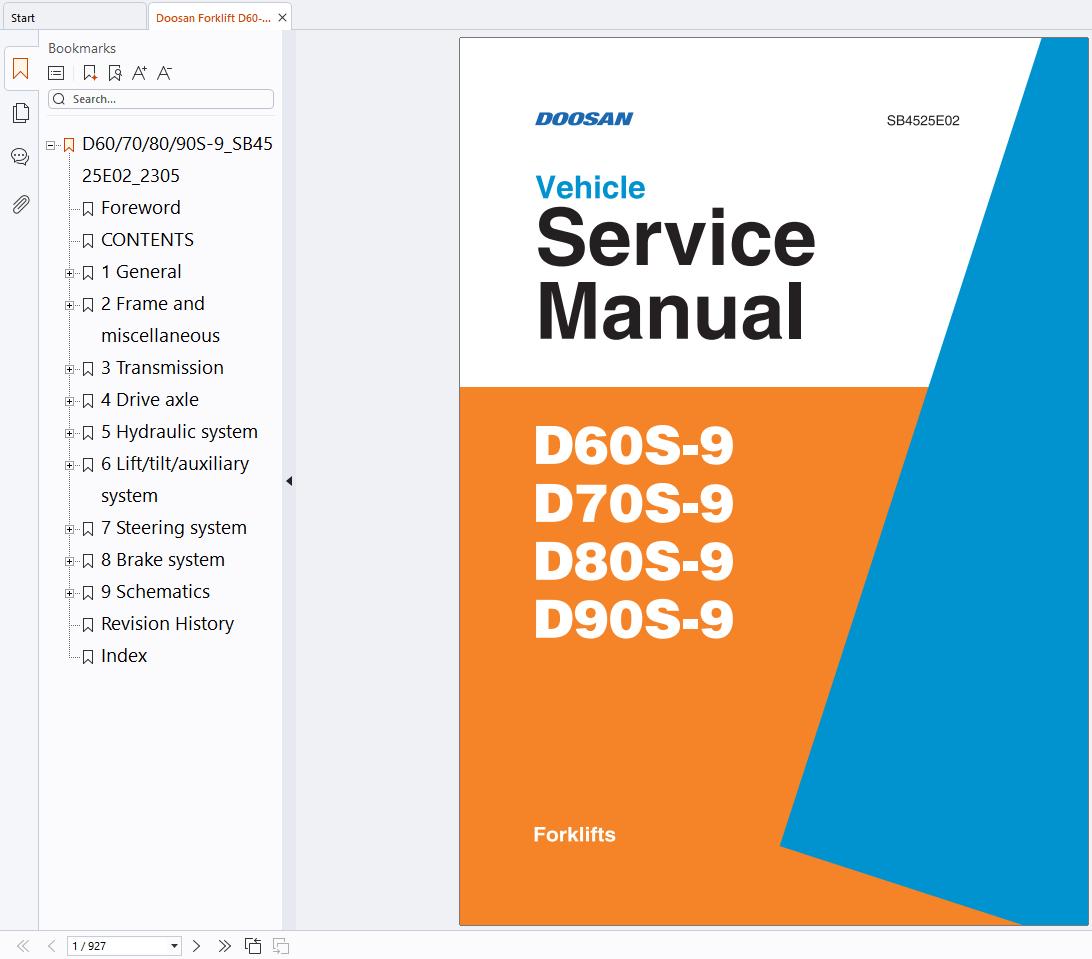The height and width of the screenshot is (959, 1092).
Task: Click the add new bookmark icon
Action: click(x=90, y=72)
